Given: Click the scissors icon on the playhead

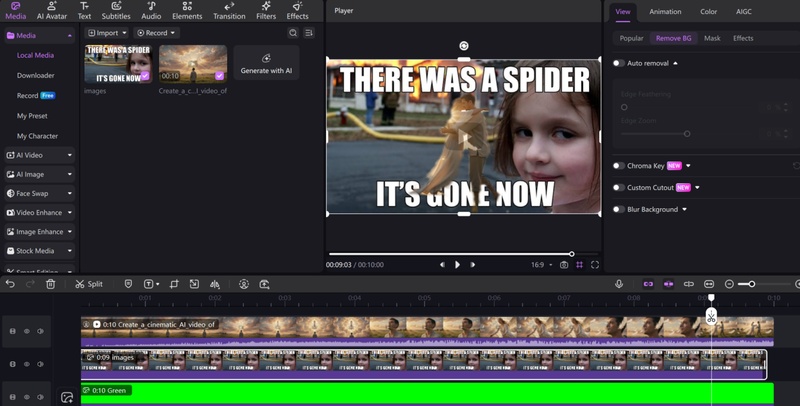Looking at the screenshot, I should point(711,316).
